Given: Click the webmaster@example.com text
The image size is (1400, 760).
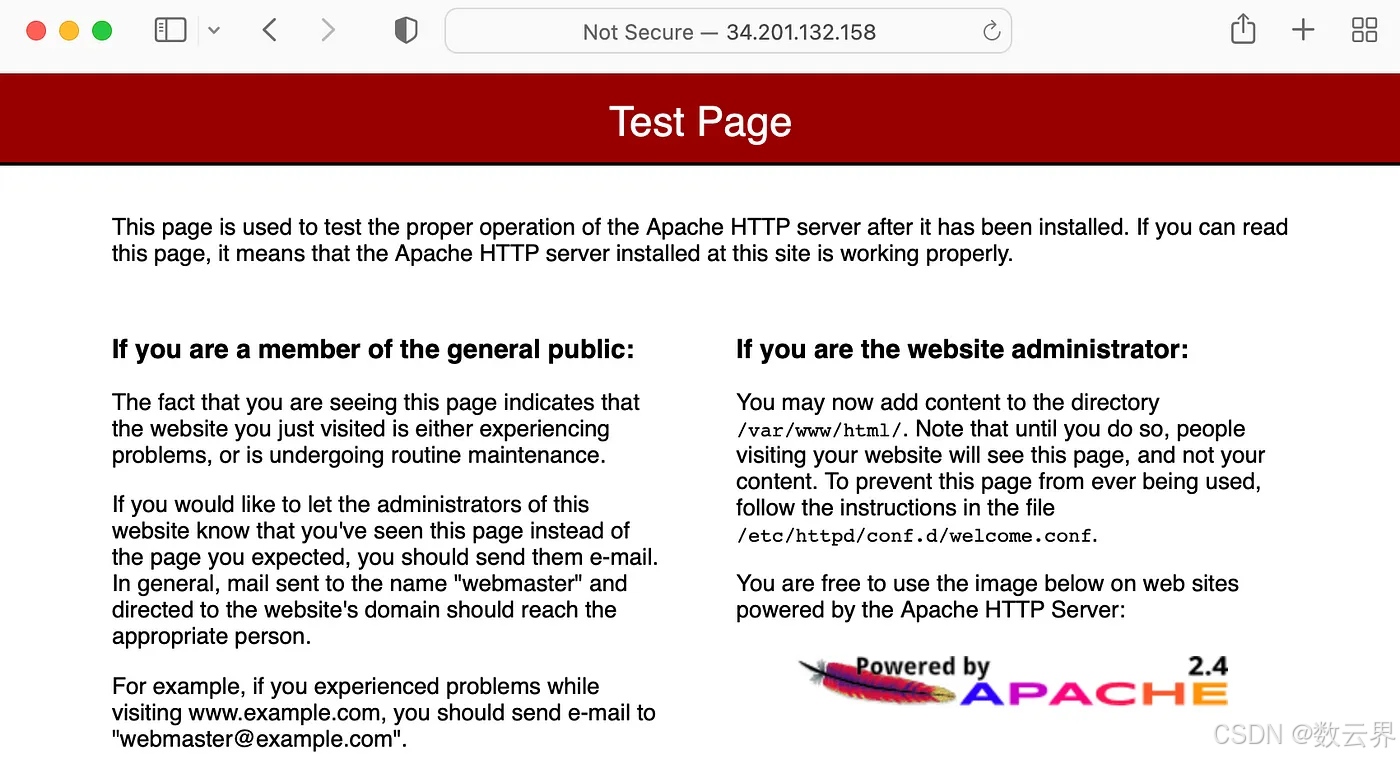Looking at the screenshot, I should (257, 740).
